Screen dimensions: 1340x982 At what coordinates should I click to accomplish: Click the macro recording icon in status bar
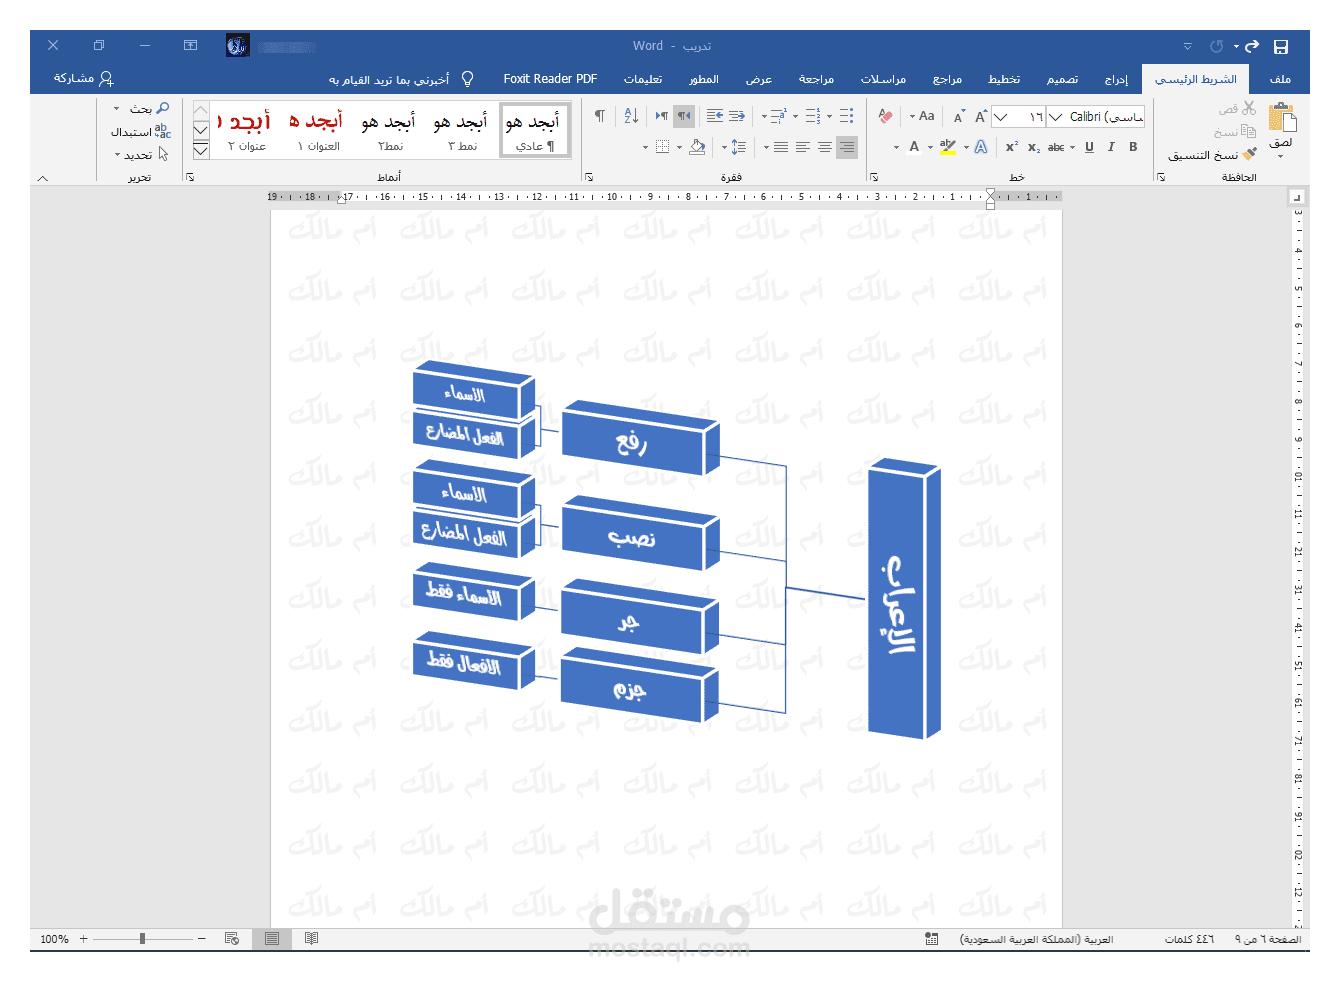[x=932, y=939]
